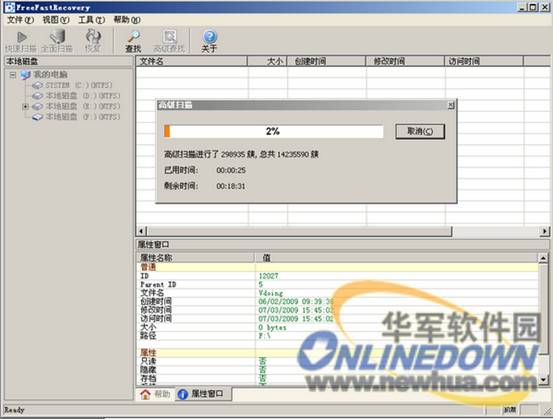The width and height of the screenshot is (553, 419).
Task: Select the 存档 property row
Action: coord(338,378)
